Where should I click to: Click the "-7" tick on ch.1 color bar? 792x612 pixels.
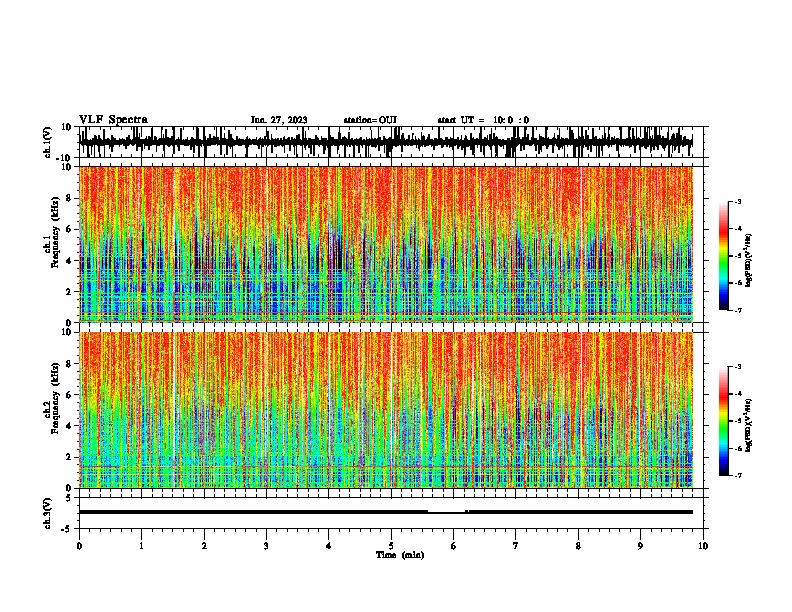(x=738, y=310)
